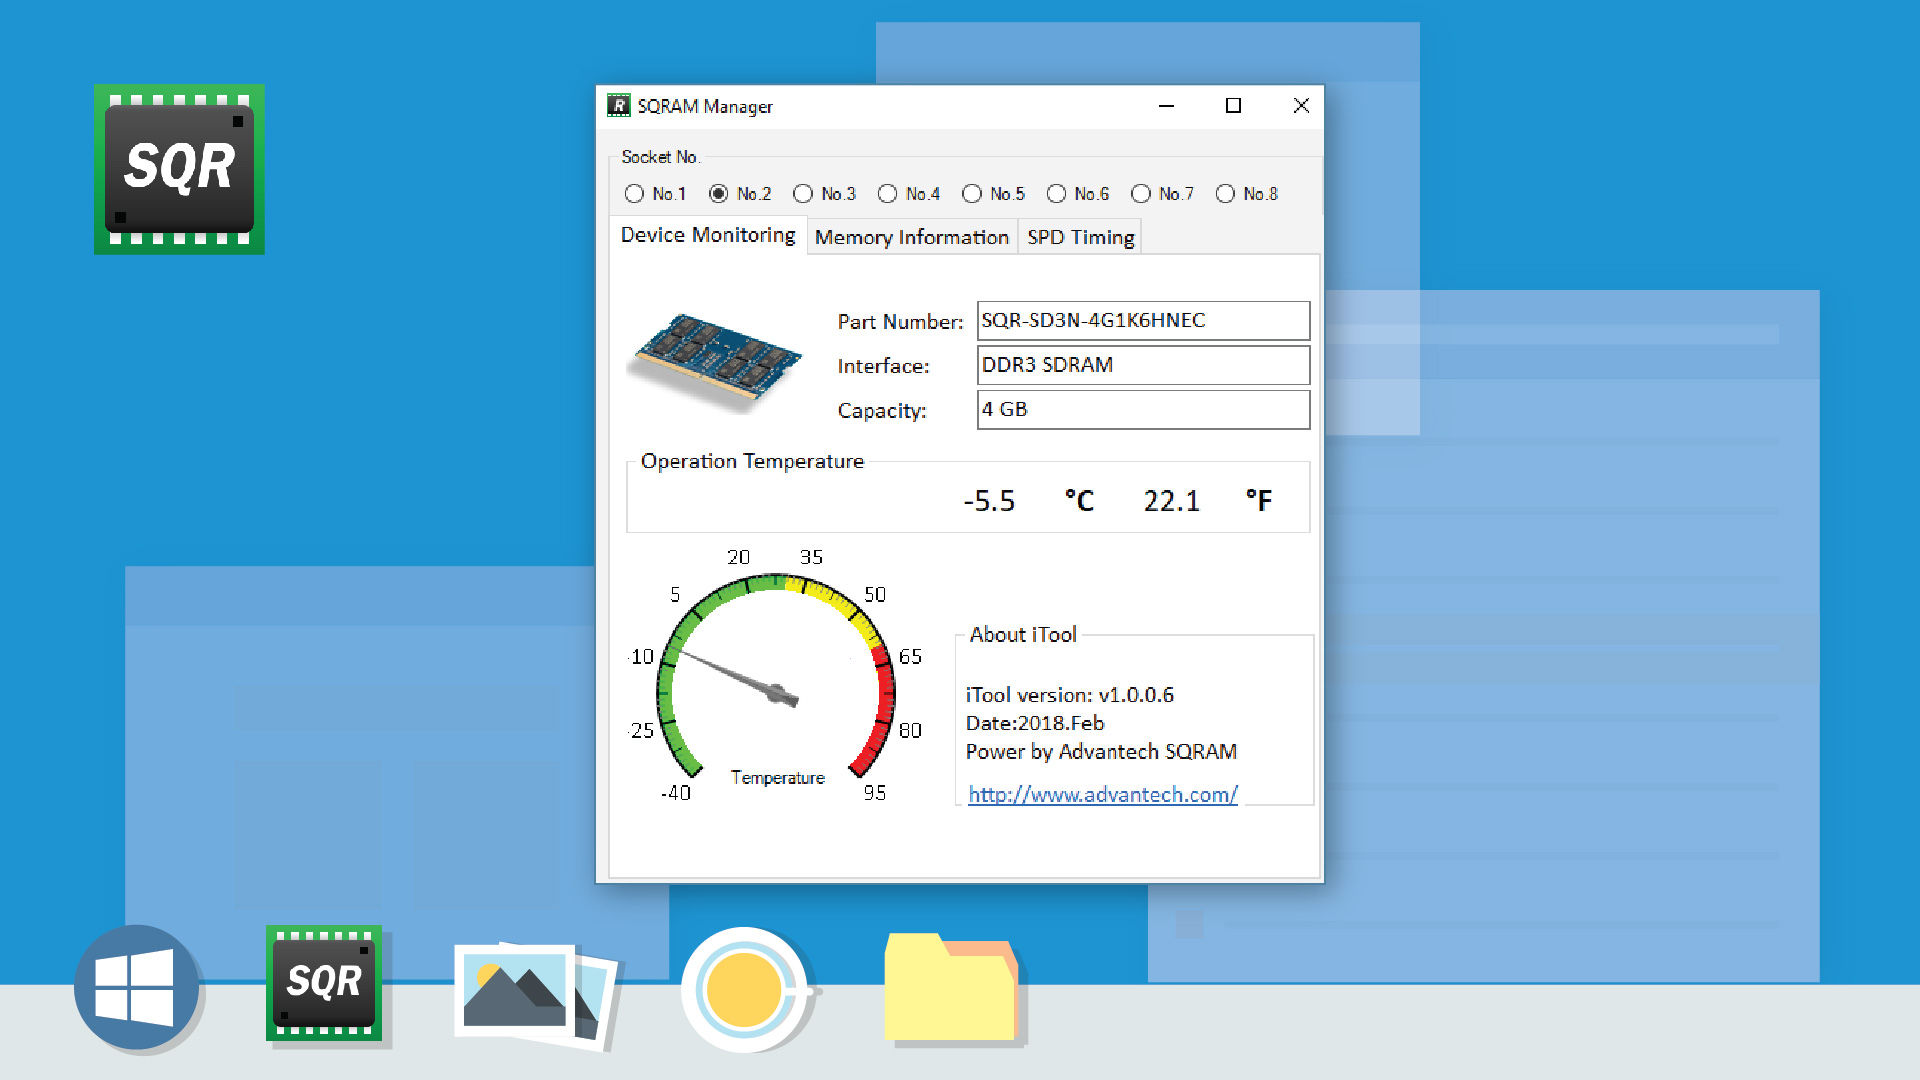Click the About iTool group label
This screenshot has height=1080, width=1920.
click(x=1023, y=635)
